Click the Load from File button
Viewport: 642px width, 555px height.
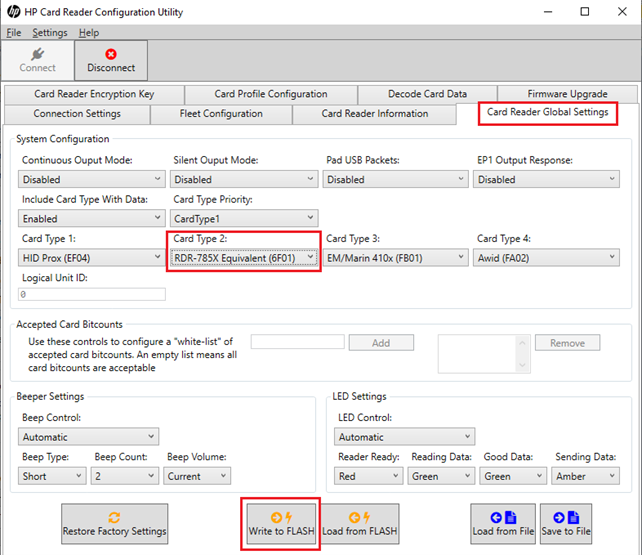503,523
